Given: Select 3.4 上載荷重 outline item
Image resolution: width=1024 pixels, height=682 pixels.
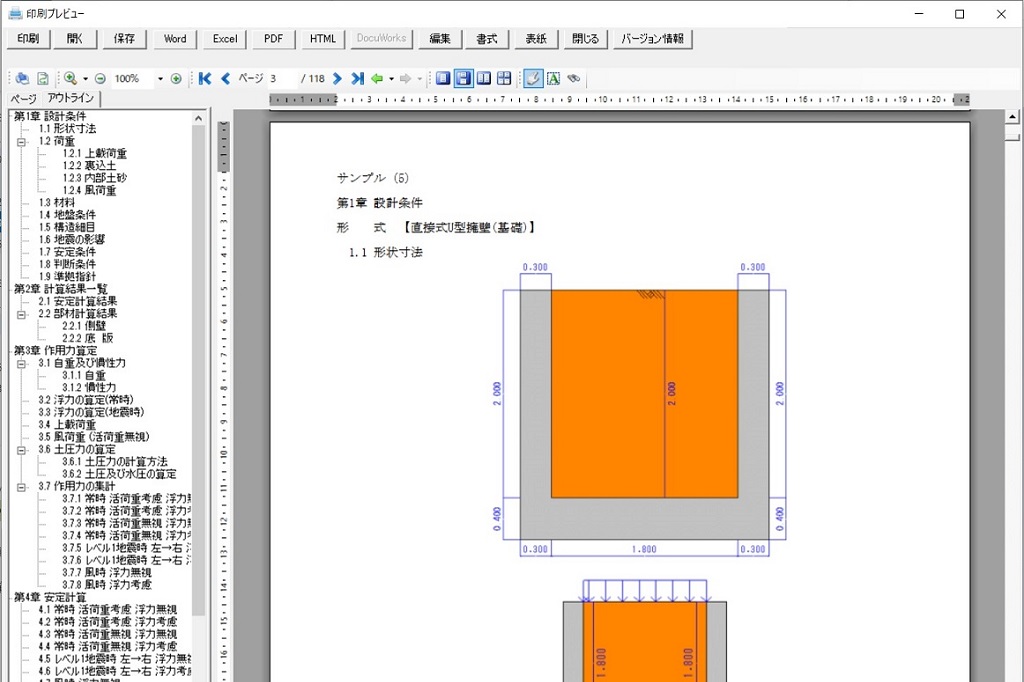Looking at the screenshot, I should (67, 425).
